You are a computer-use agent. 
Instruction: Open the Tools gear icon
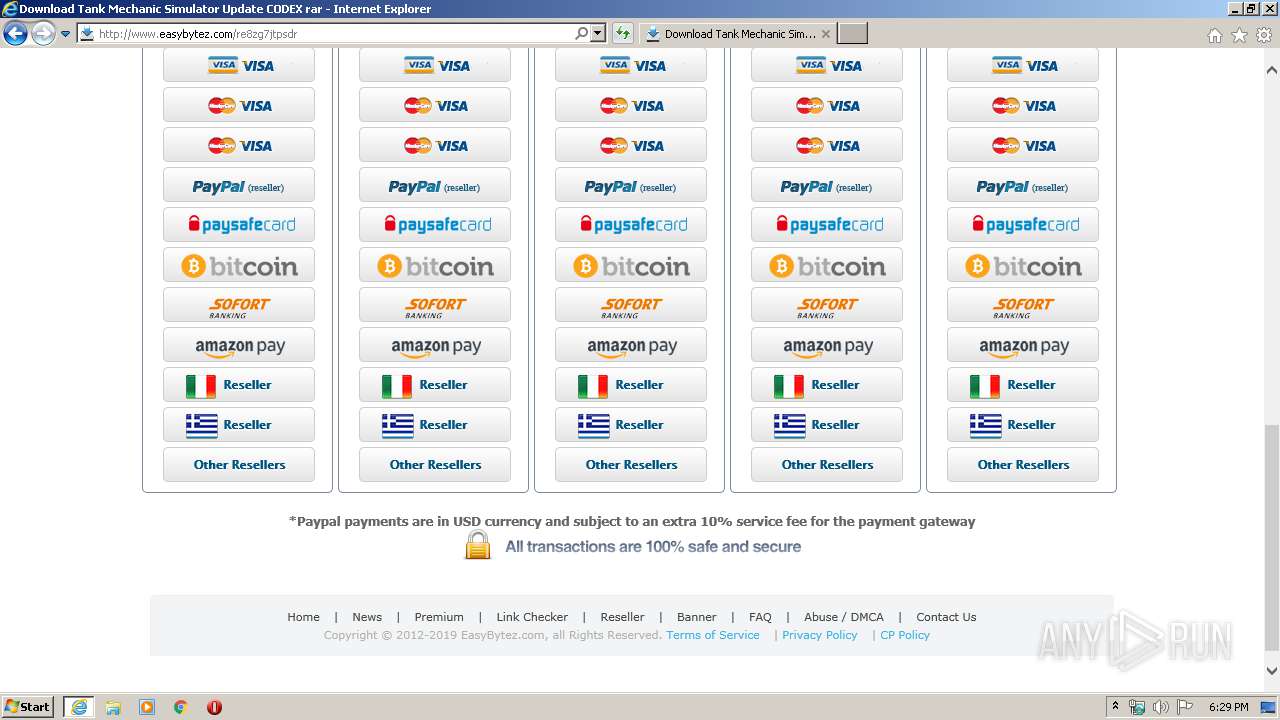(1264, 35)
